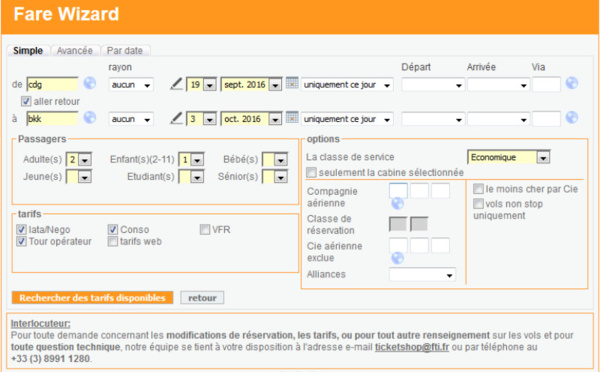600x372 pixels.
Task: Switch to the Simple tab
Action: pyautogui.click(x=28, y=51)
